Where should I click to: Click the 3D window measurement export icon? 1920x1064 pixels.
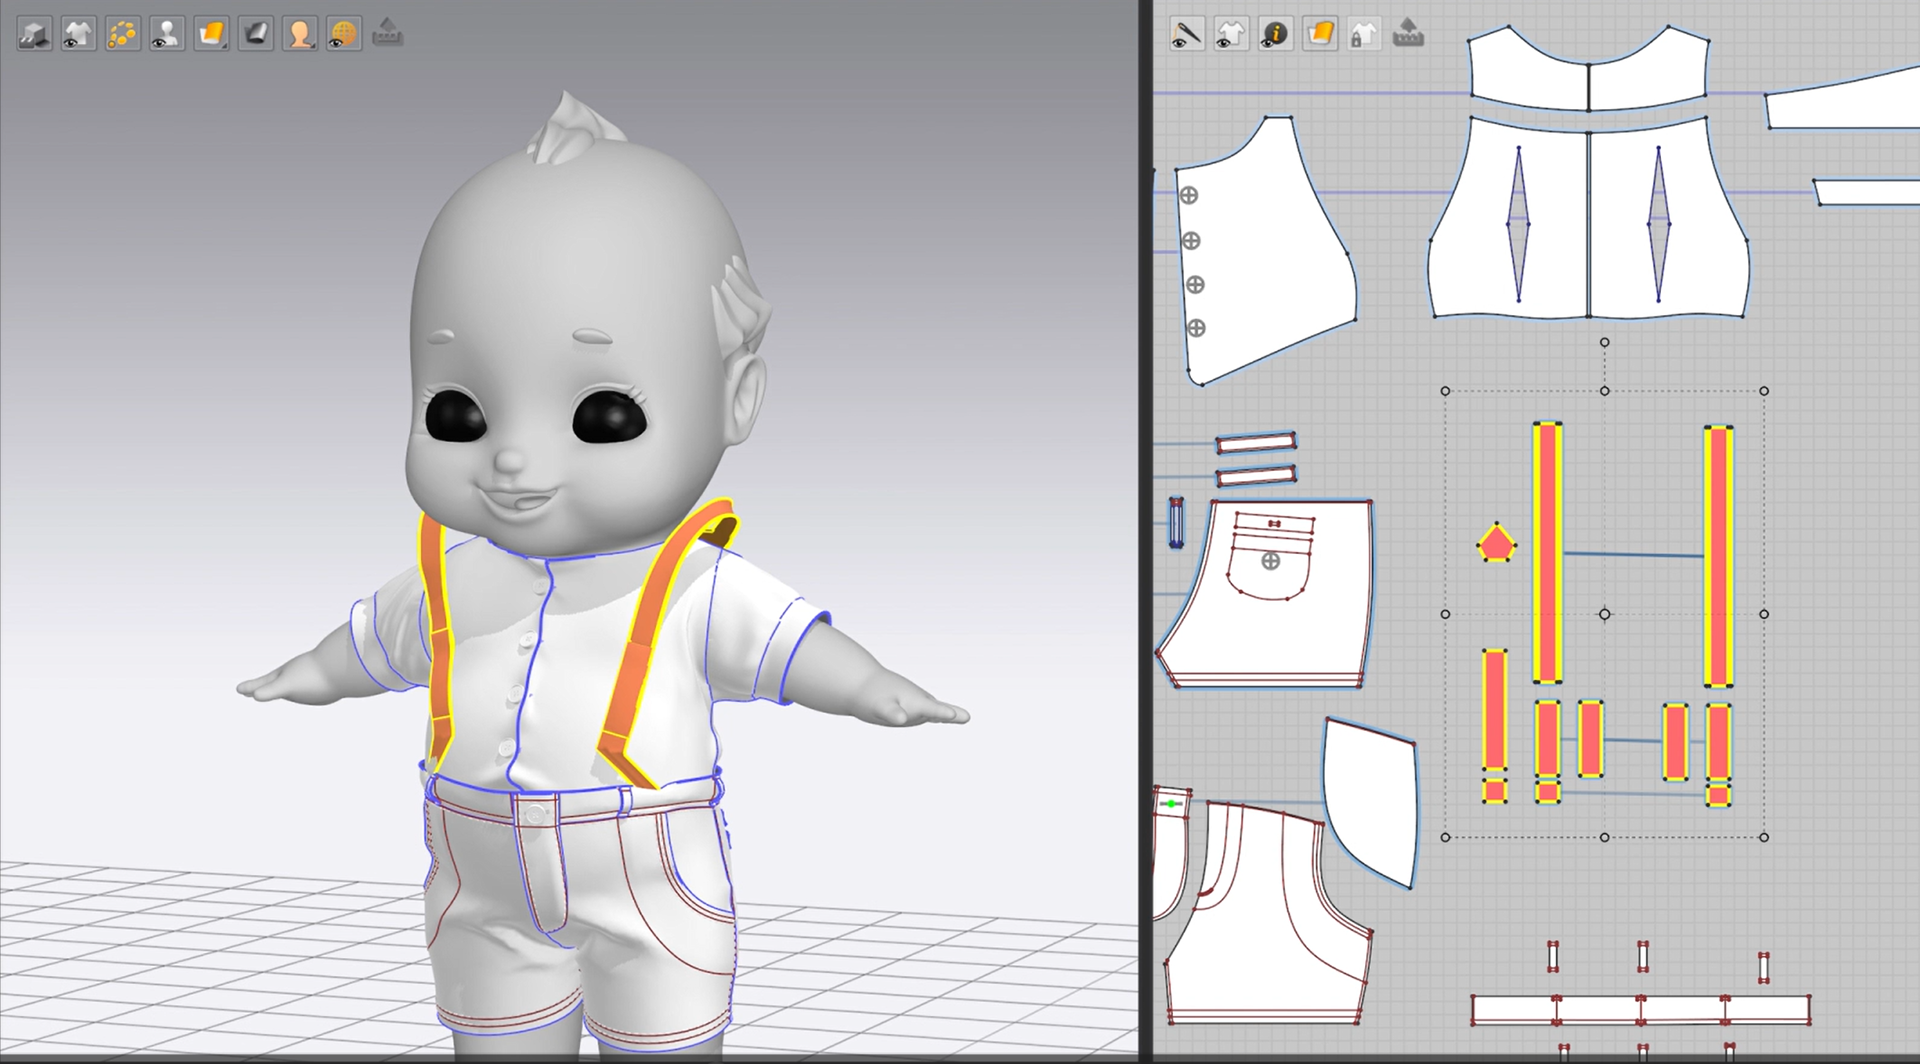[x=387, y=32]
